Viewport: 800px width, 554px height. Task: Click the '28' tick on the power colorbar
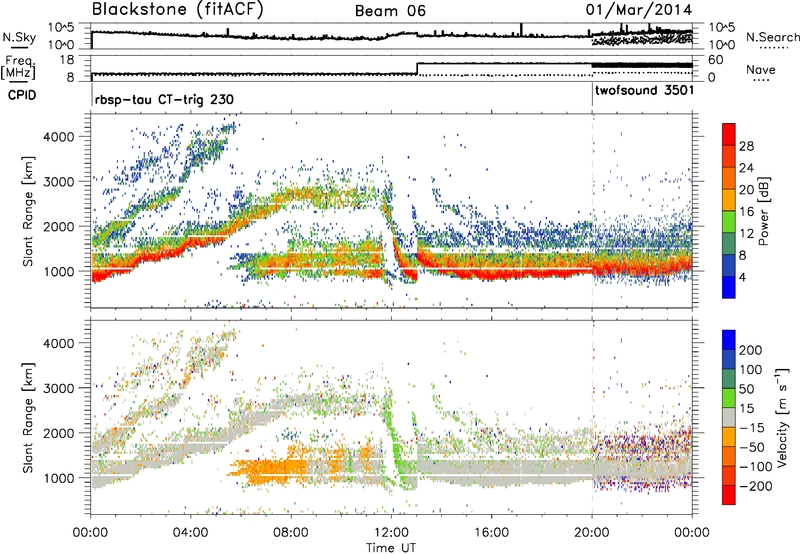(x=746, y=146)
